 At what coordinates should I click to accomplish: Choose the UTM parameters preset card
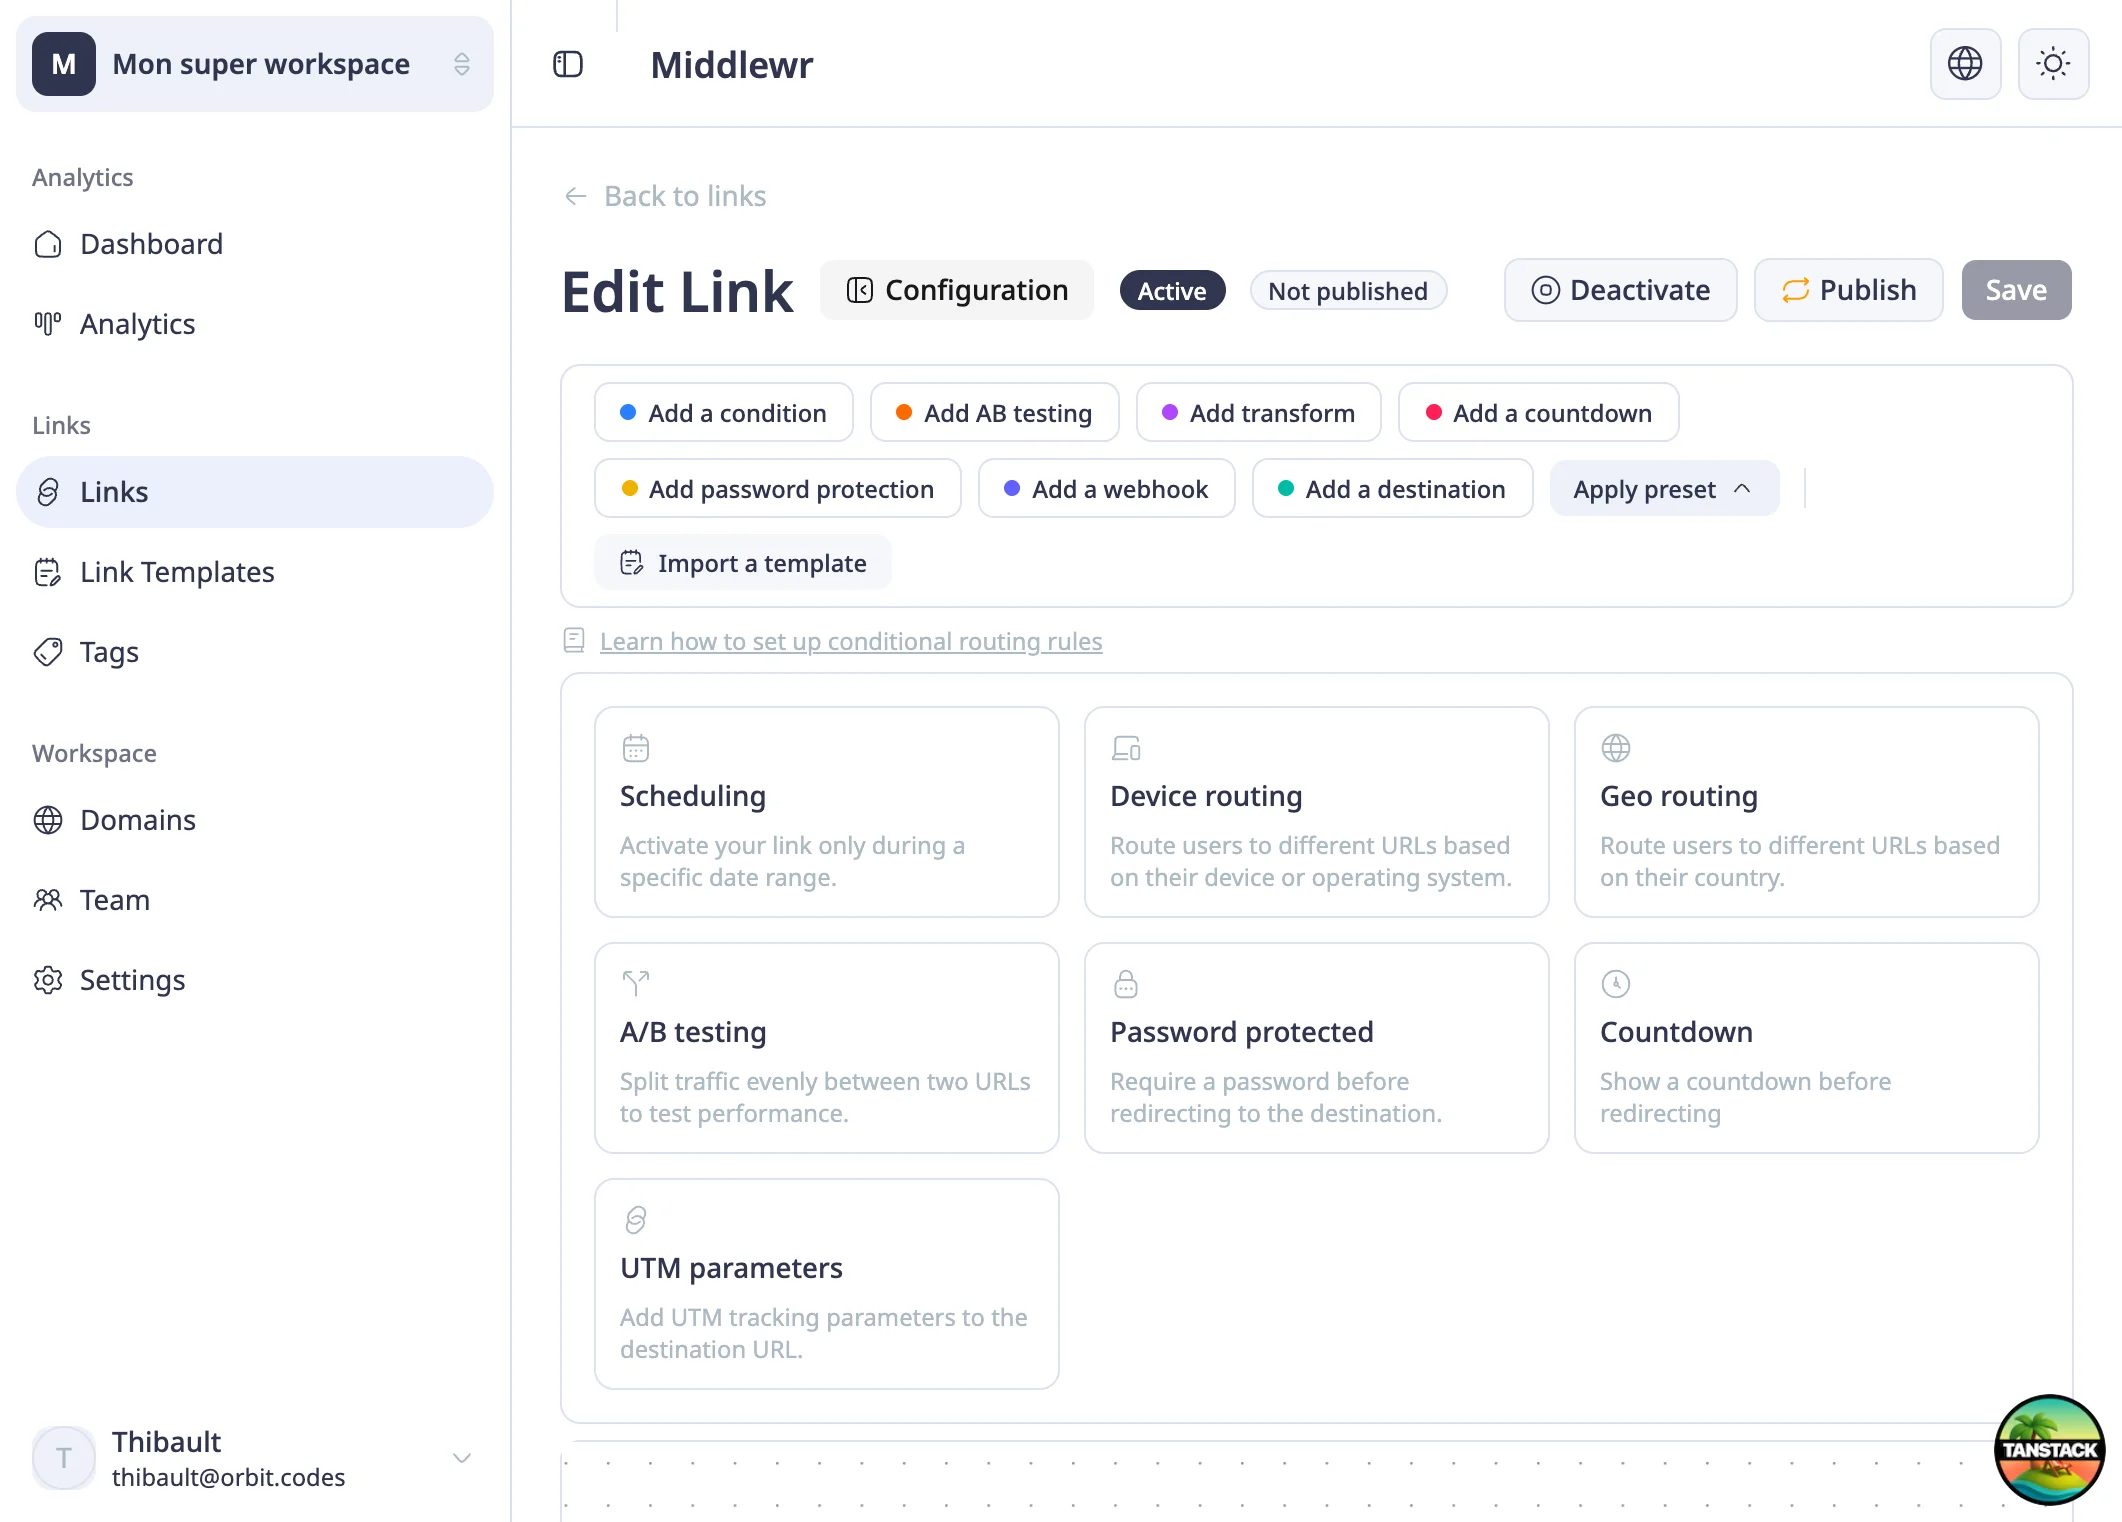(x=826, y=1284)
